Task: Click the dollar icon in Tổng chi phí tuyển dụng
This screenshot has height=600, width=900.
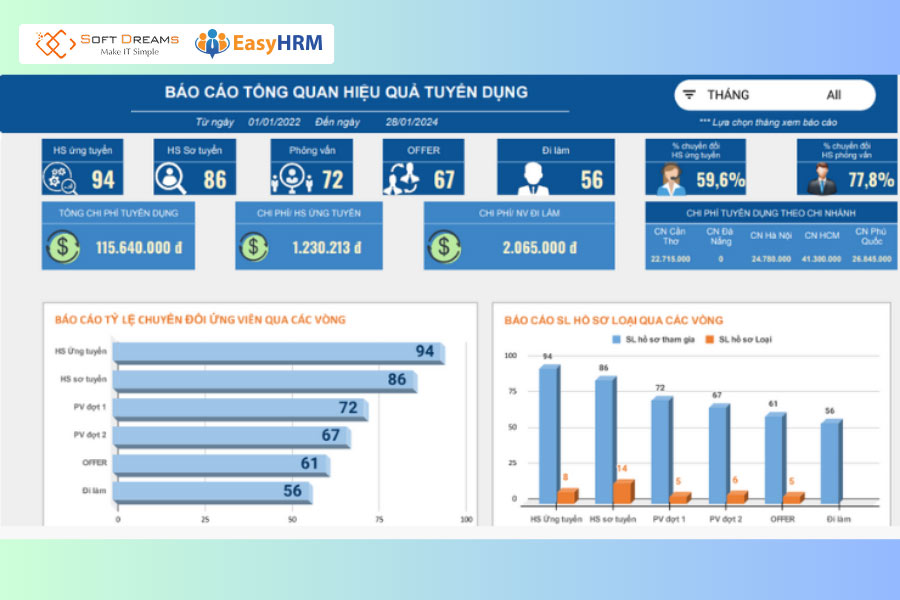Action: [x=62, y=247]
